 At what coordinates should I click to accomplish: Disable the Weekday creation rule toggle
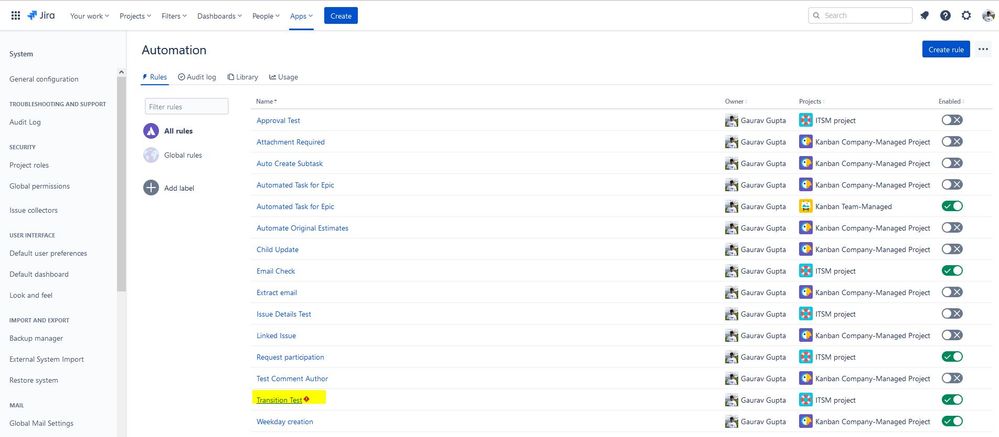point(952,421)
